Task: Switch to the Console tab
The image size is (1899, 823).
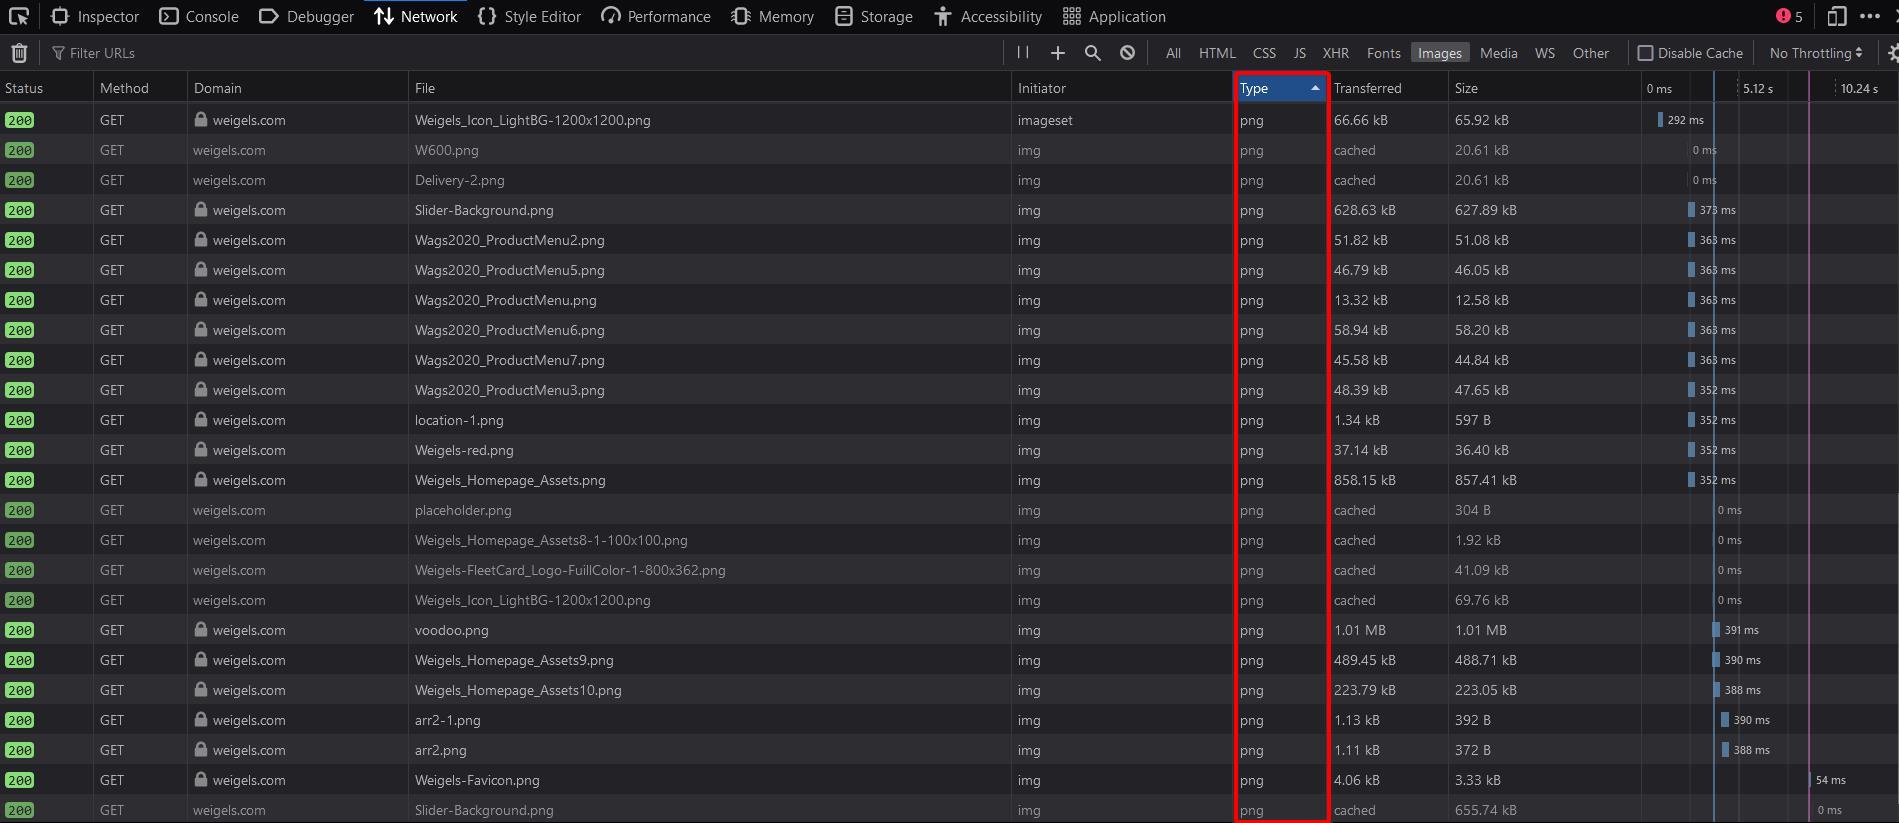Action: tap(200, 16)
